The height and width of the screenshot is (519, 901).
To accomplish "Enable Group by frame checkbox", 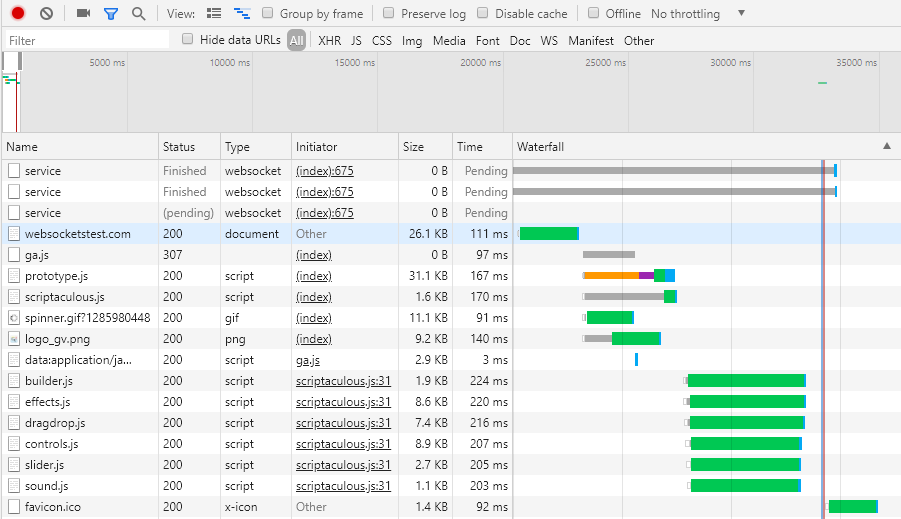I will coord(267,13).
